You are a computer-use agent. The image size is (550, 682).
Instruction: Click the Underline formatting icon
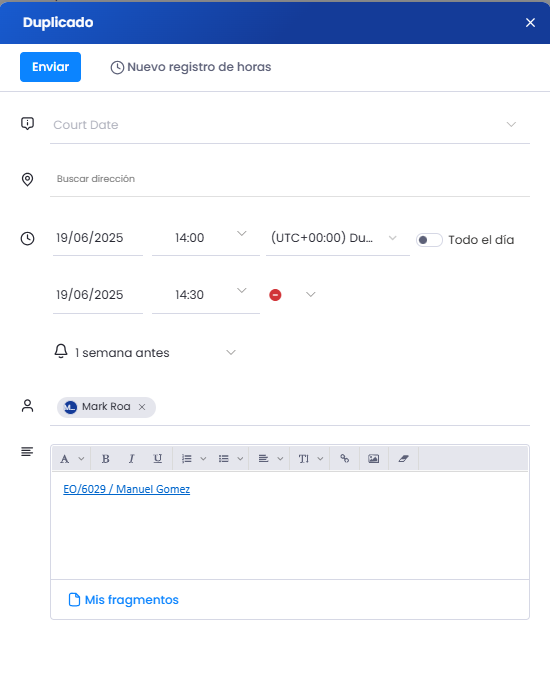157,458
